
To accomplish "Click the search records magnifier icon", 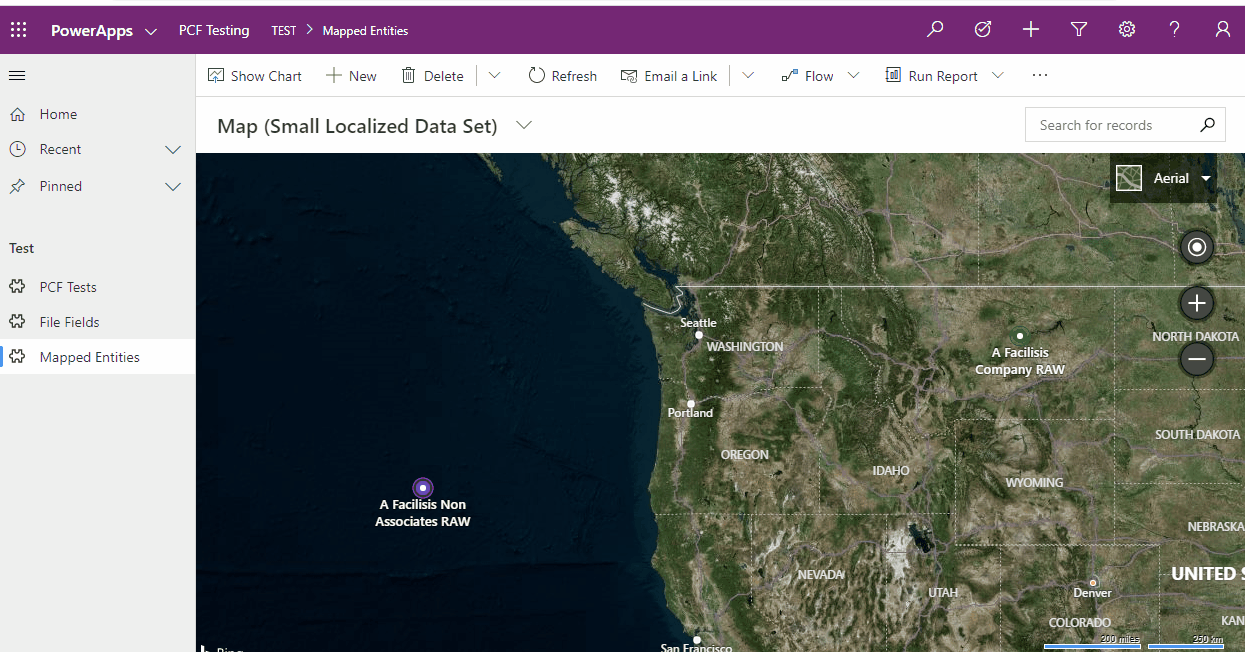I will coord(1207,125).
